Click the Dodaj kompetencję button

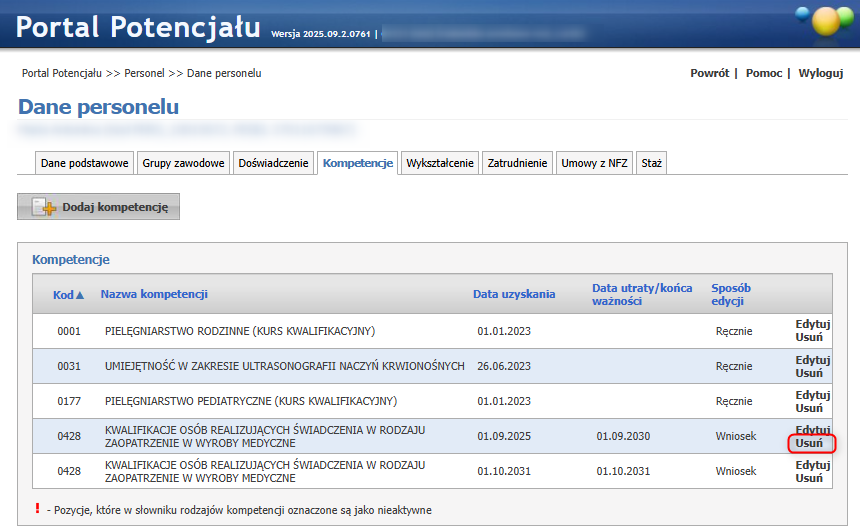tap(99, 207)
